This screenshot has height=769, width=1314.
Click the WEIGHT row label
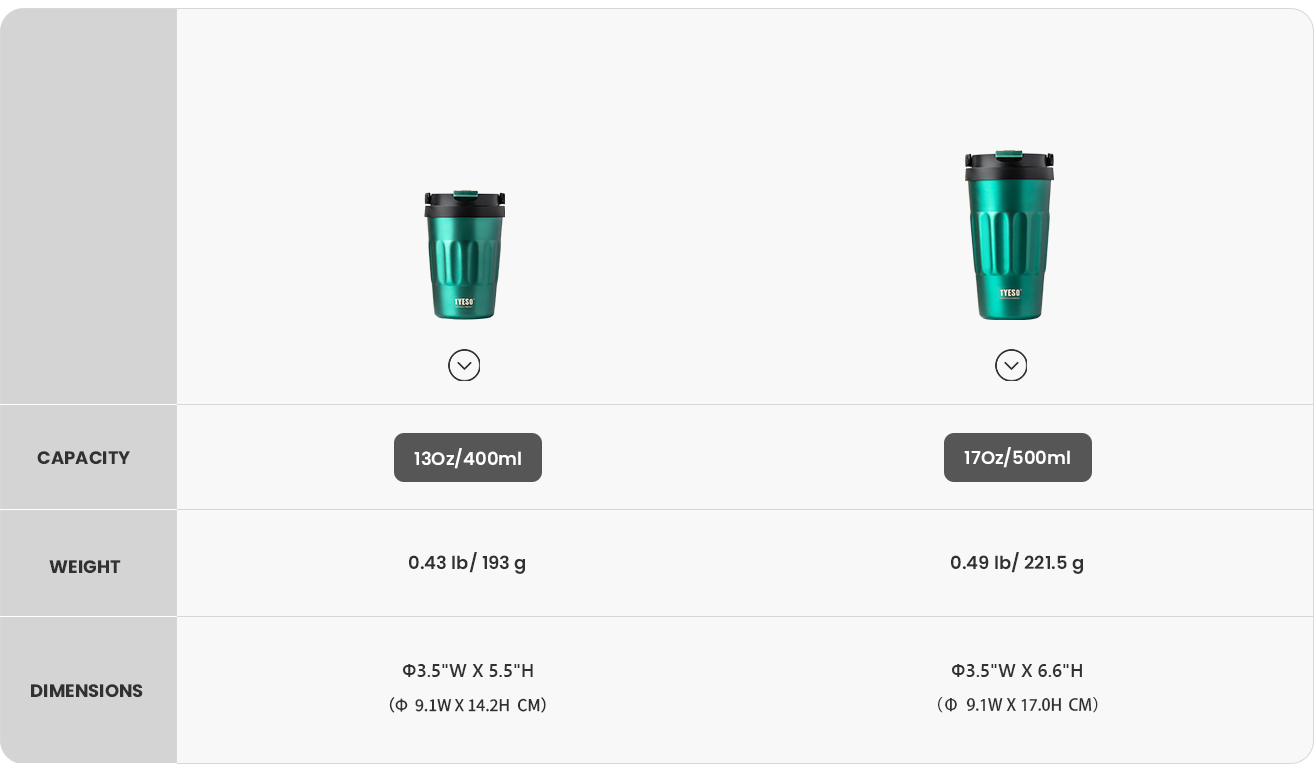coord(85,567)
